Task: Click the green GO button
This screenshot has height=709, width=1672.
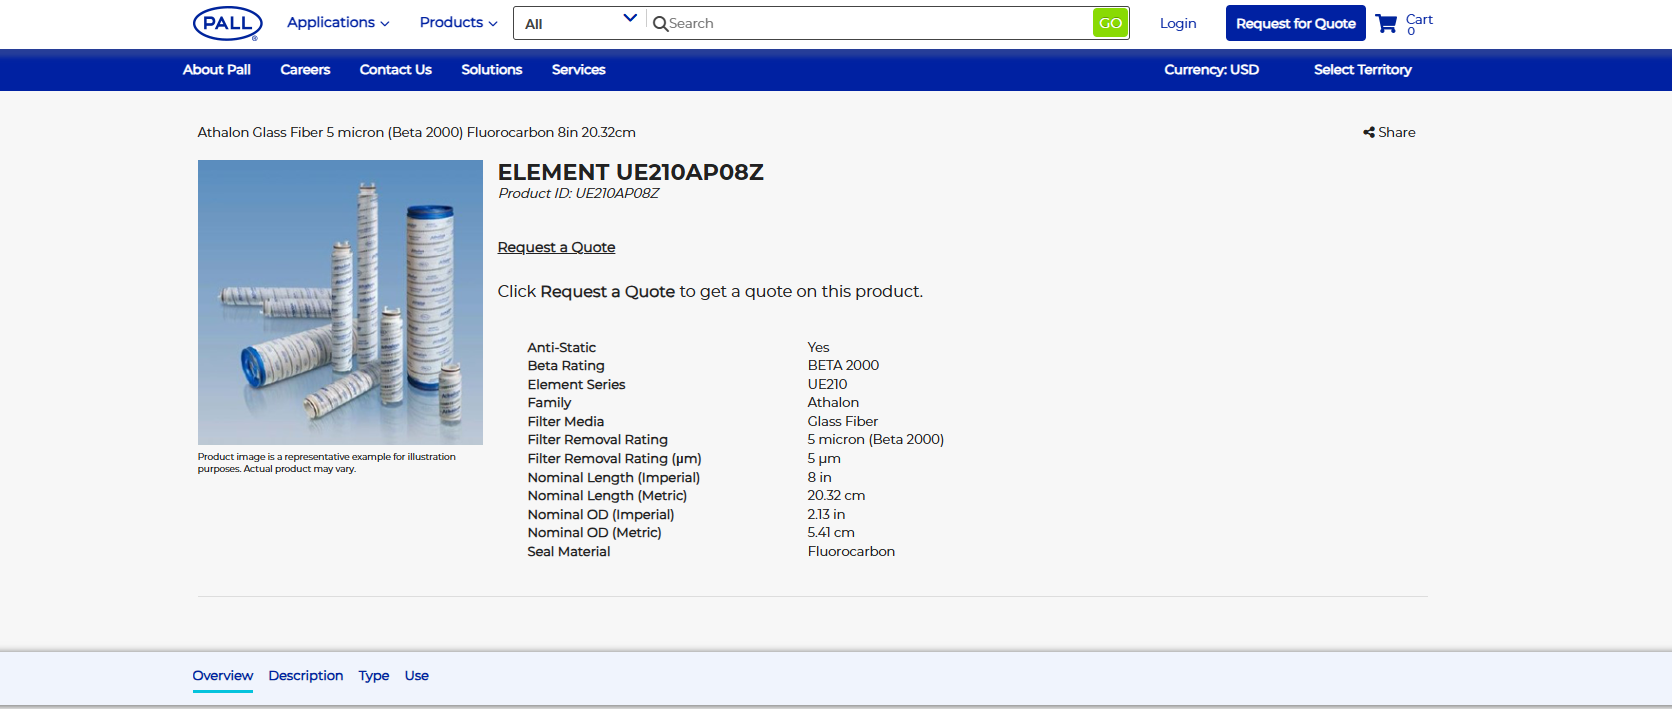Action: (x=1110, y=23)
